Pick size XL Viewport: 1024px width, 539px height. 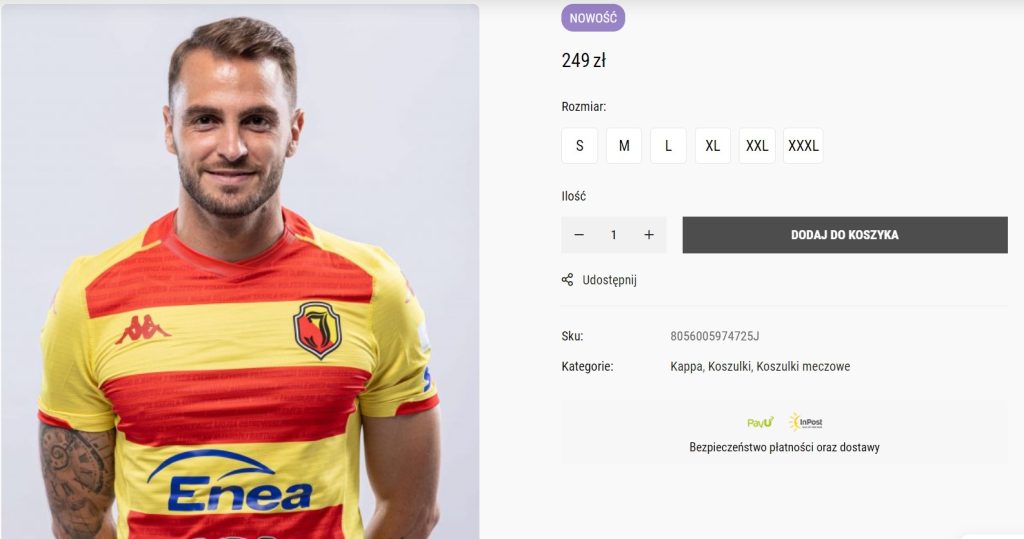(712, 146)
